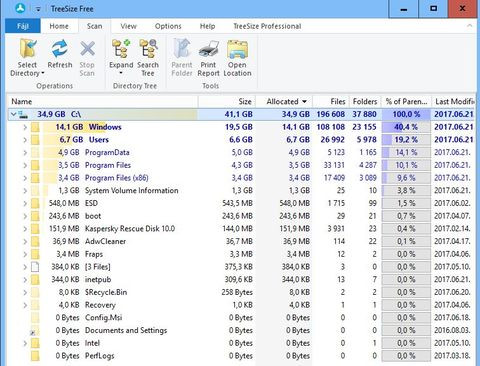Click the 40,4 % bar for Windows
The image size is (480, 366).
(406, 127)
